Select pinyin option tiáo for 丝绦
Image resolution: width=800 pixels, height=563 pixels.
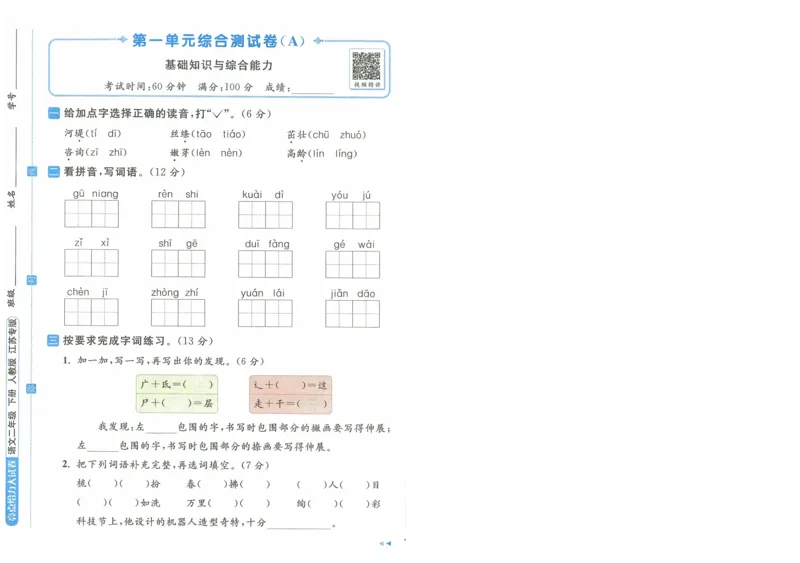coord(233,134)
